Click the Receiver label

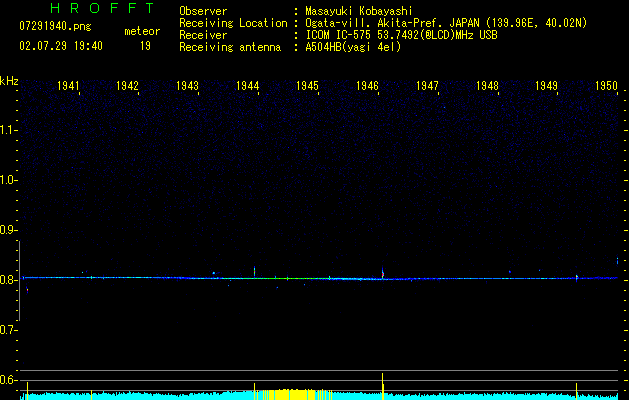[203, 35]
